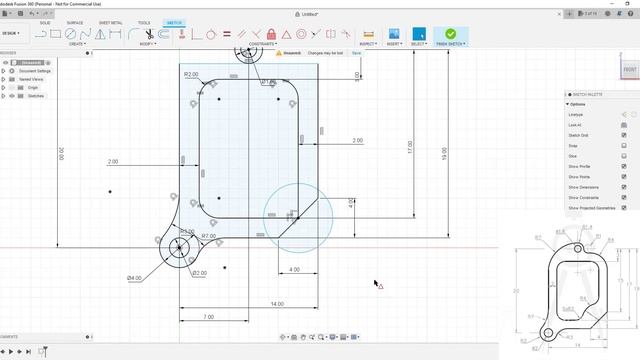
Task: Click the green Finish Sketch checkmark
Action: point(451,33)
